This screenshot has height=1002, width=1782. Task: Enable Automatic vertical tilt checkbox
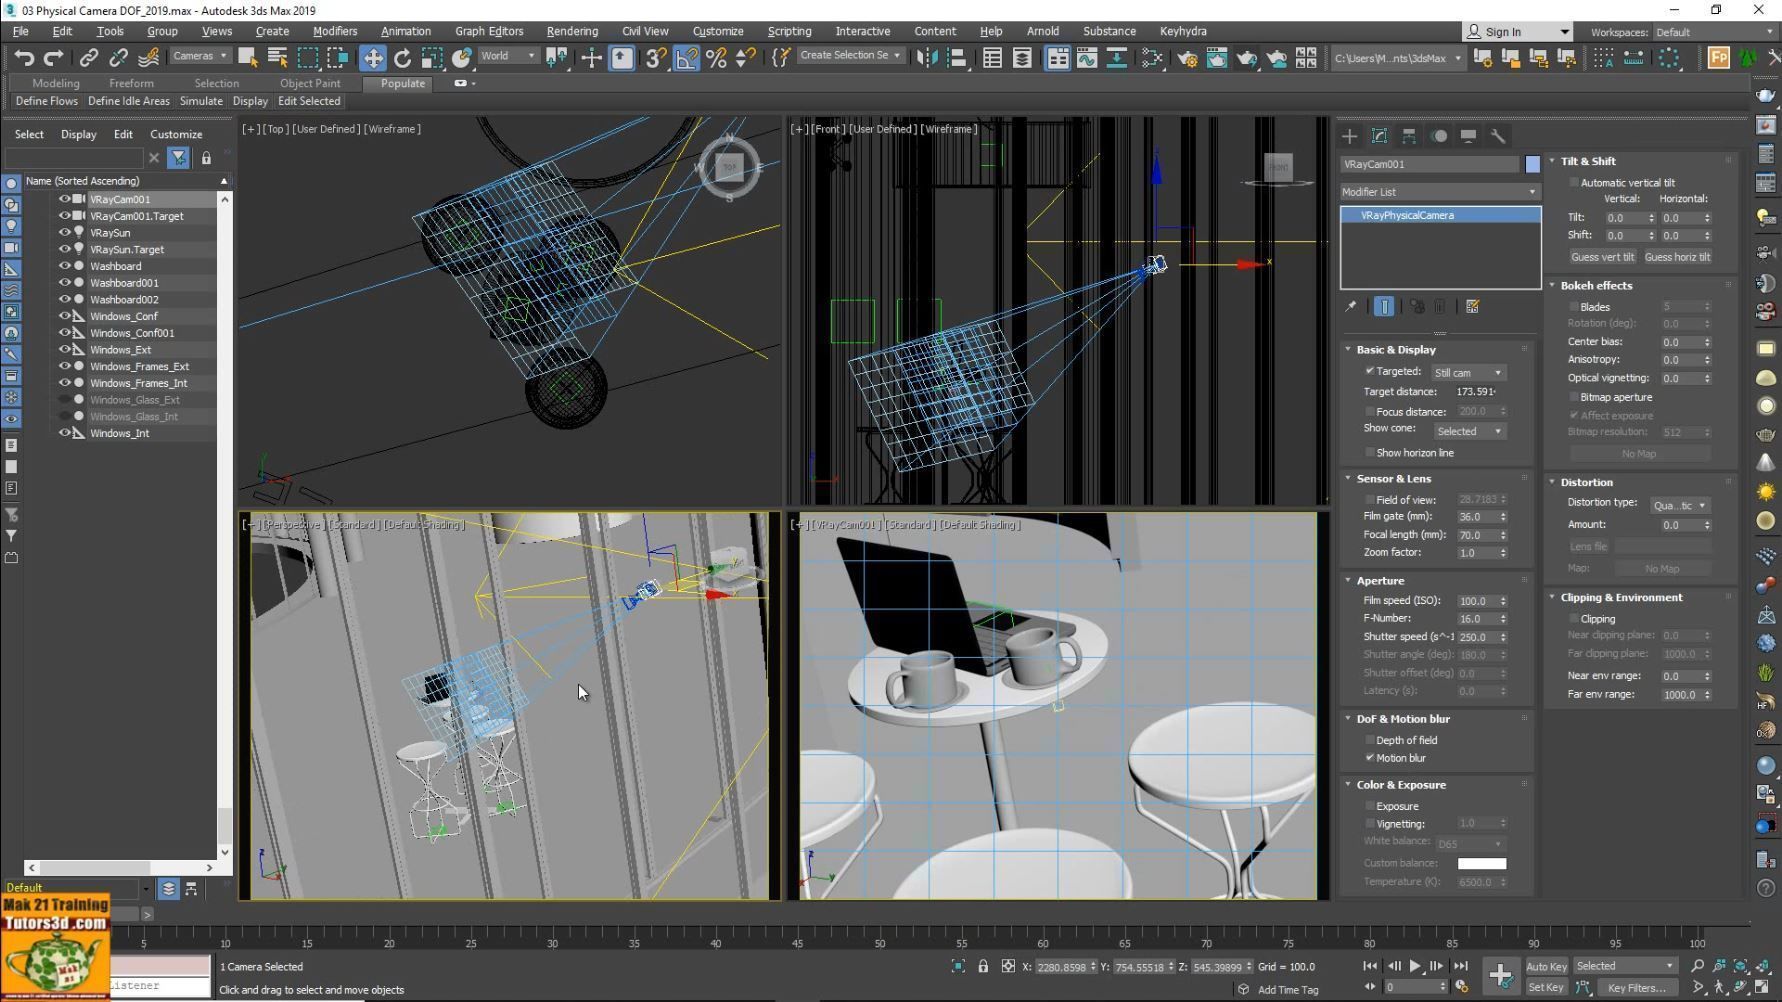(x=1574, y=183)
